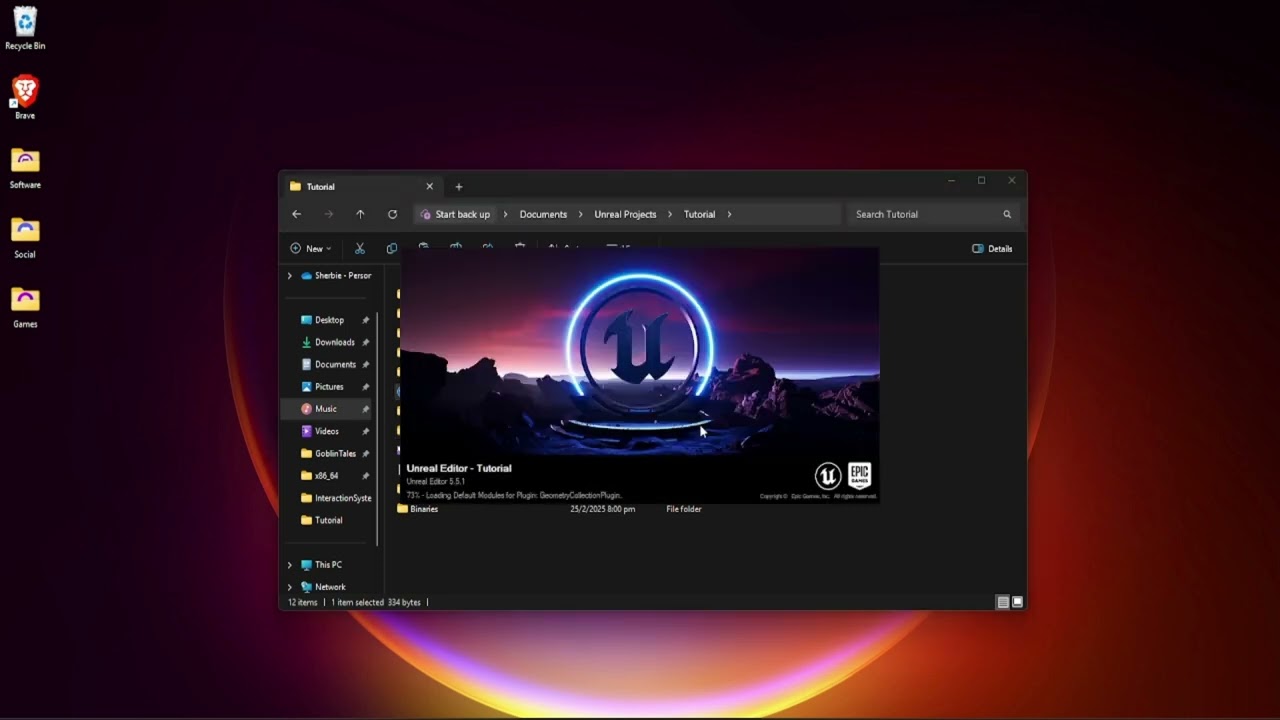The image size is (1280, 720).
Task: Open chevron after Start back up
Action: (x=505, y=214)
